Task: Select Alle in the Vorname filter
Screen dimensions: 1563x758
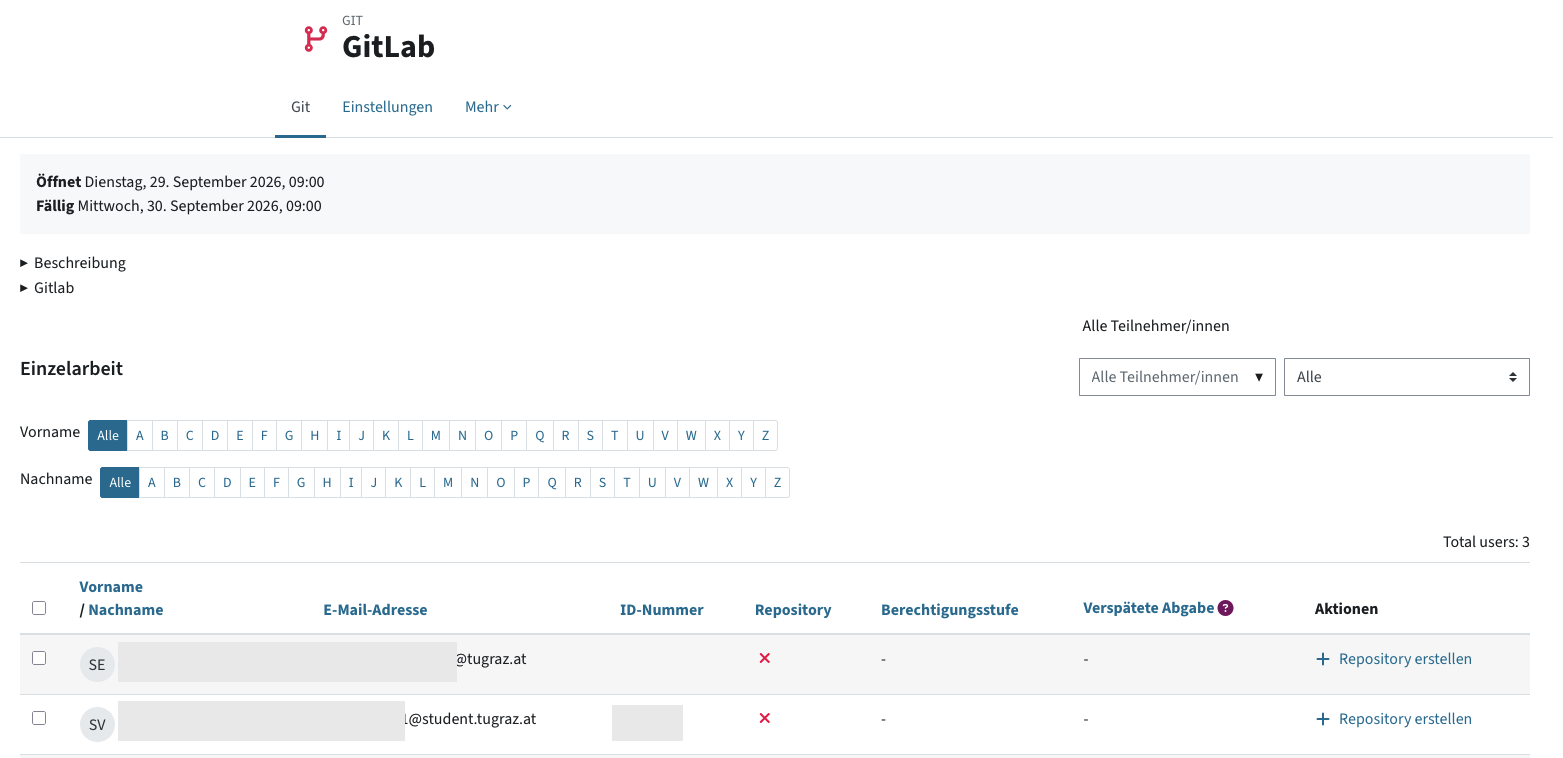Action: (x=108, y=435)
